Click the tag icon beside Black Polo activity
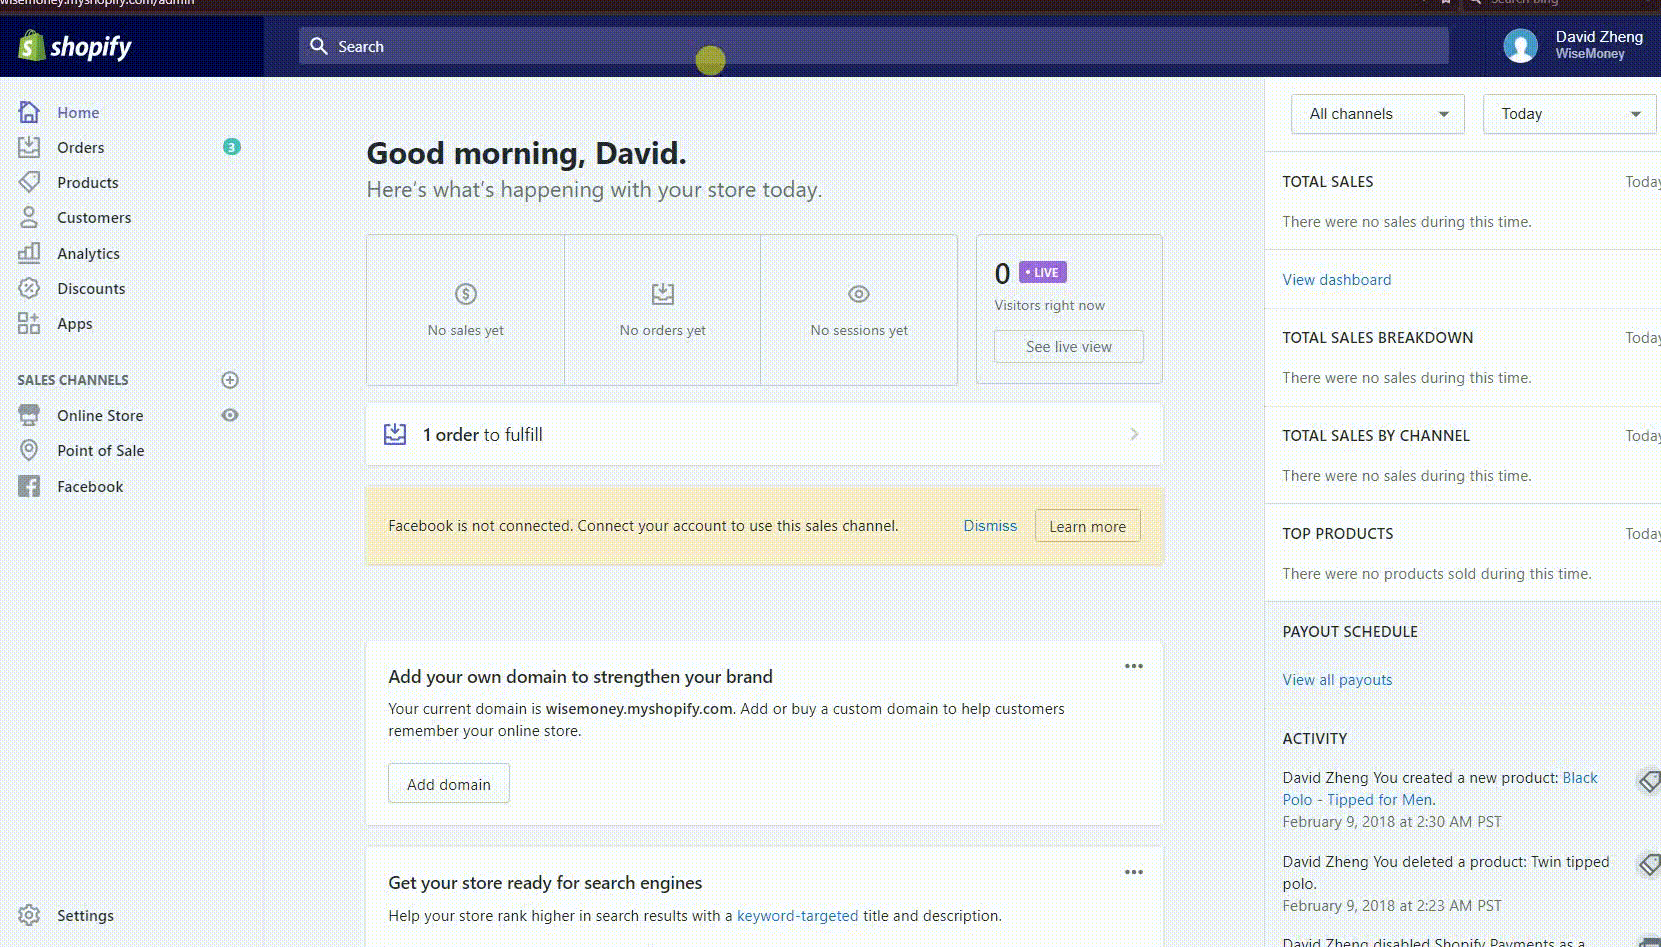This screenshot has width=1661, height=947. 1649,781
